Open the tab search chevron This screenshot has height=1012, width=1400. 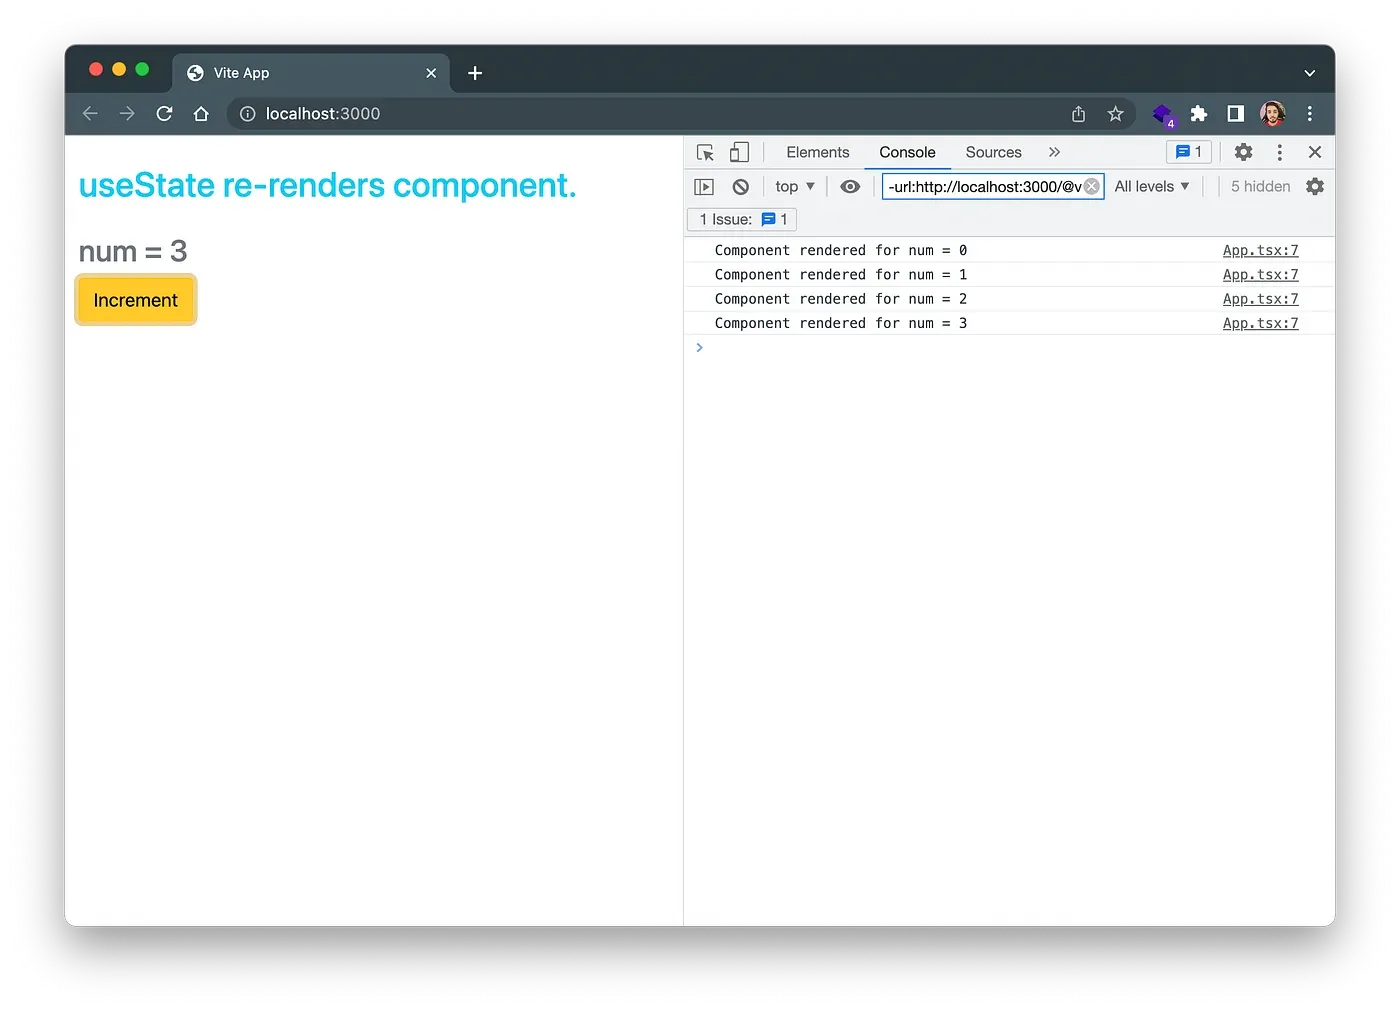[1310, 73]
